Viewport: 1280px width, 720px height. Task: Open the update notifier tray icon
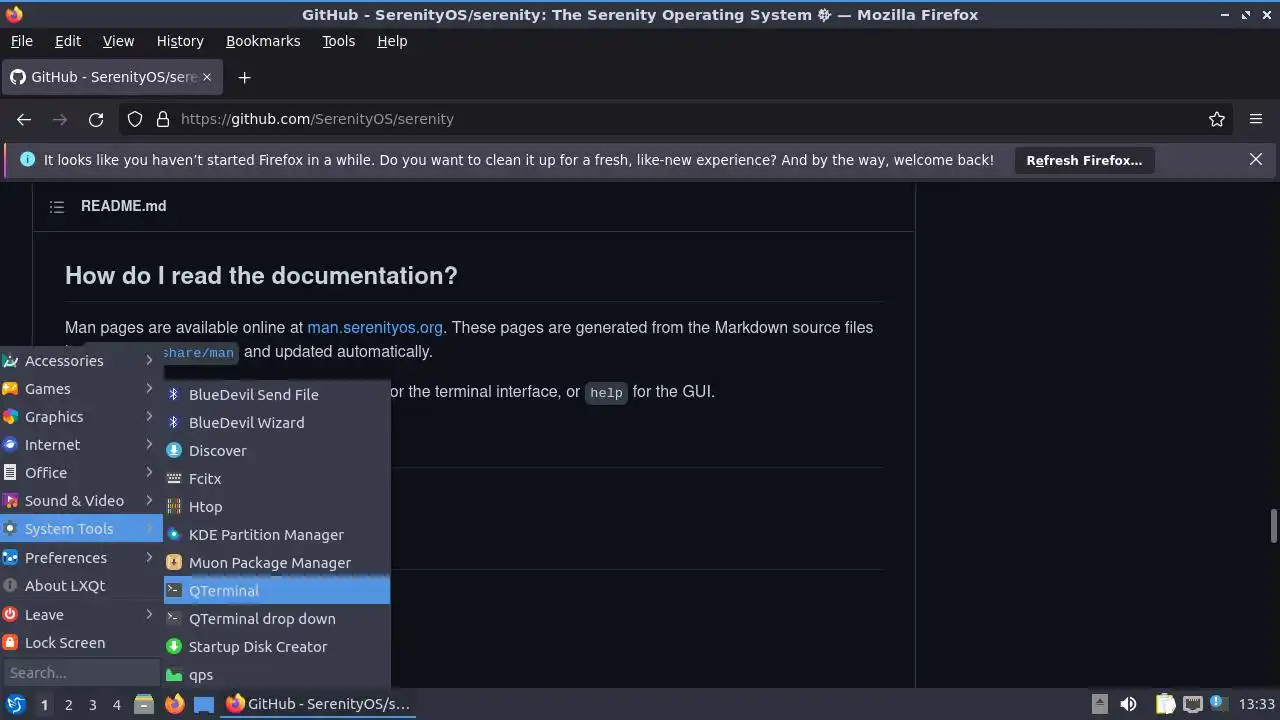1217,704
